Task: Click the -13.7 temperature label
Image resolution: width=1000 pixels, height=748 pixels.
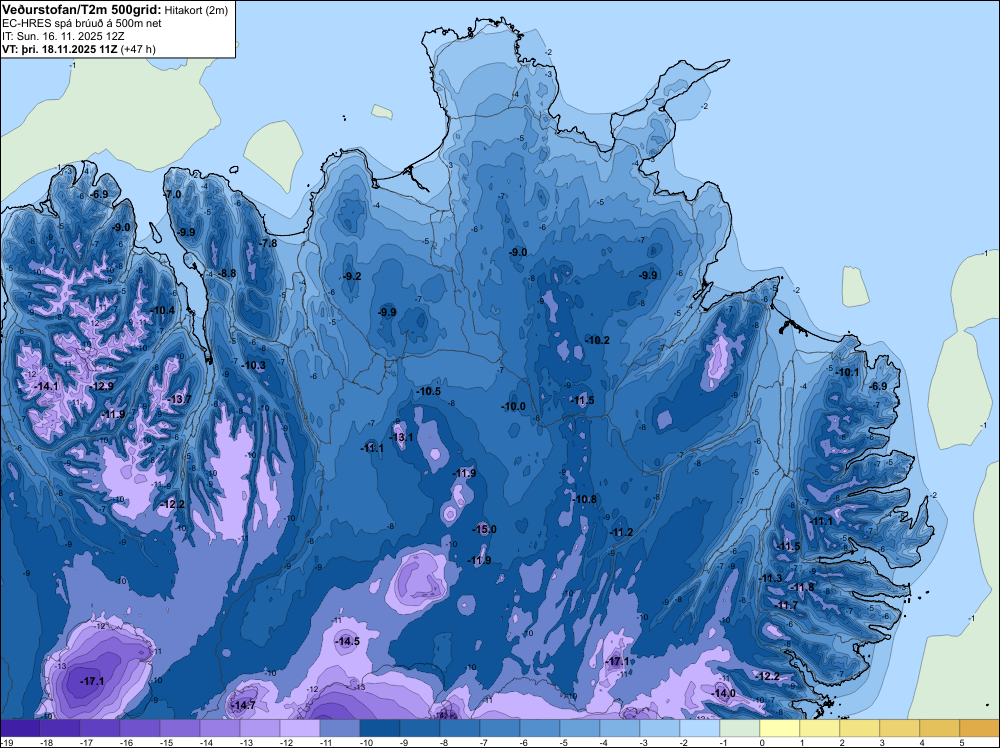Action: 179,399
